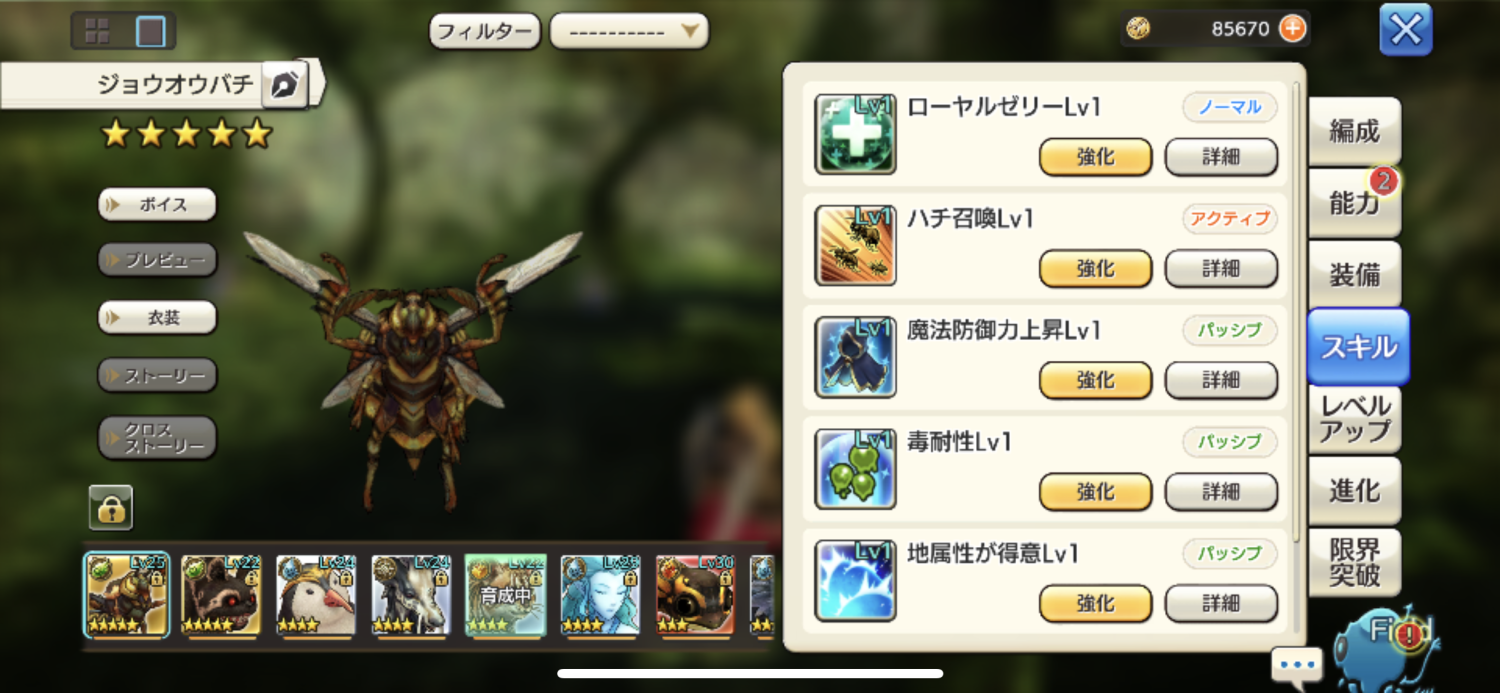Expand the 衣装 costume option
This screenshot has width=1500, height=693.
coord(157,318)
